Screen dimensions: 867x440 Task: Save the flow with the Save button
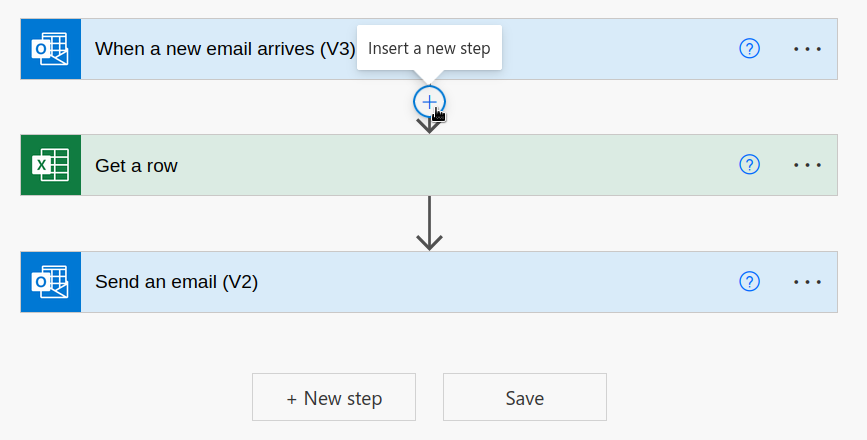click(525, 397)
